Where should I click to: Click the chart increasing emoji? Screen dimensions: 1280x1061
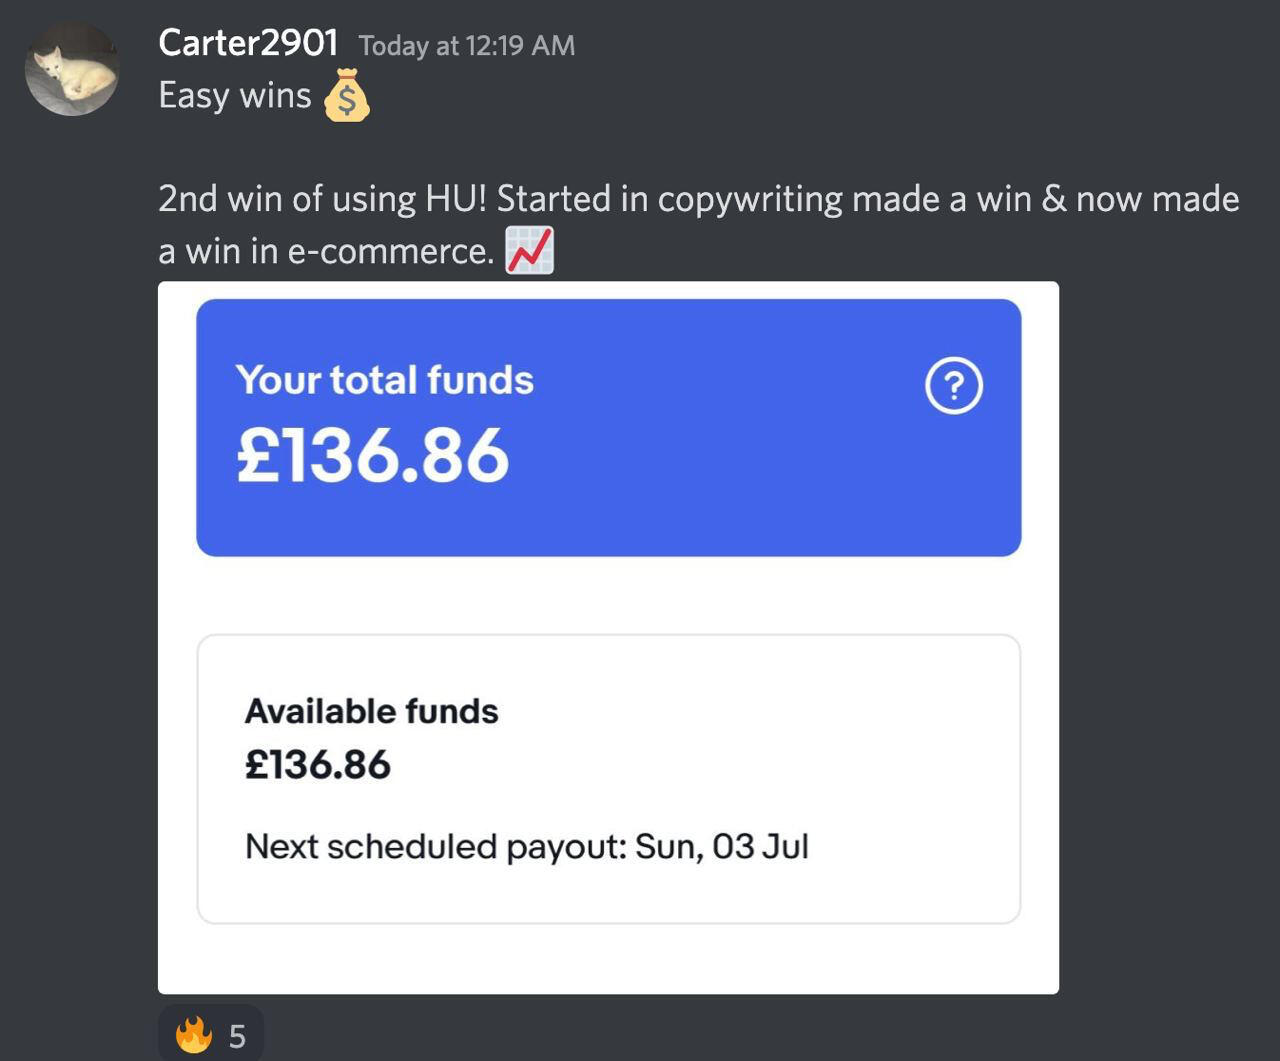tap(530, 250)
